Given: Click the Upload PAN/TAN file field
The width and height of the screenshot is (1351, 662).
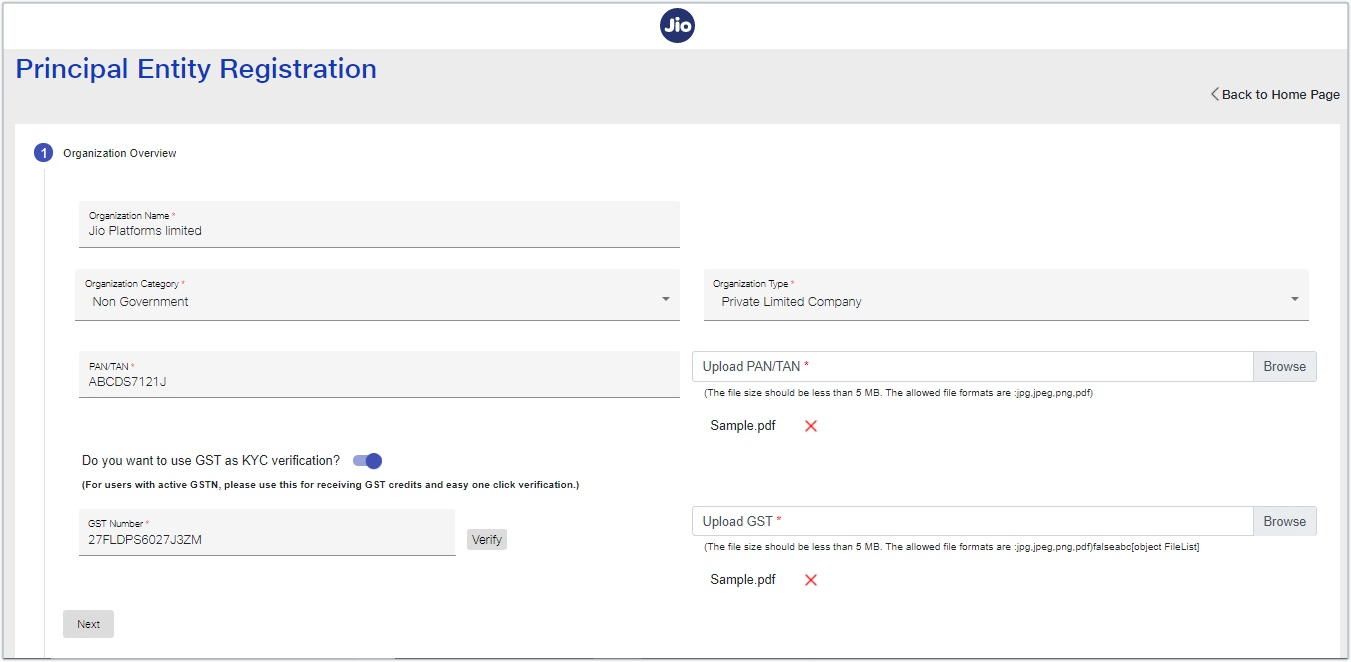Looking at the screenshot, I should click(x=972, y=367).
